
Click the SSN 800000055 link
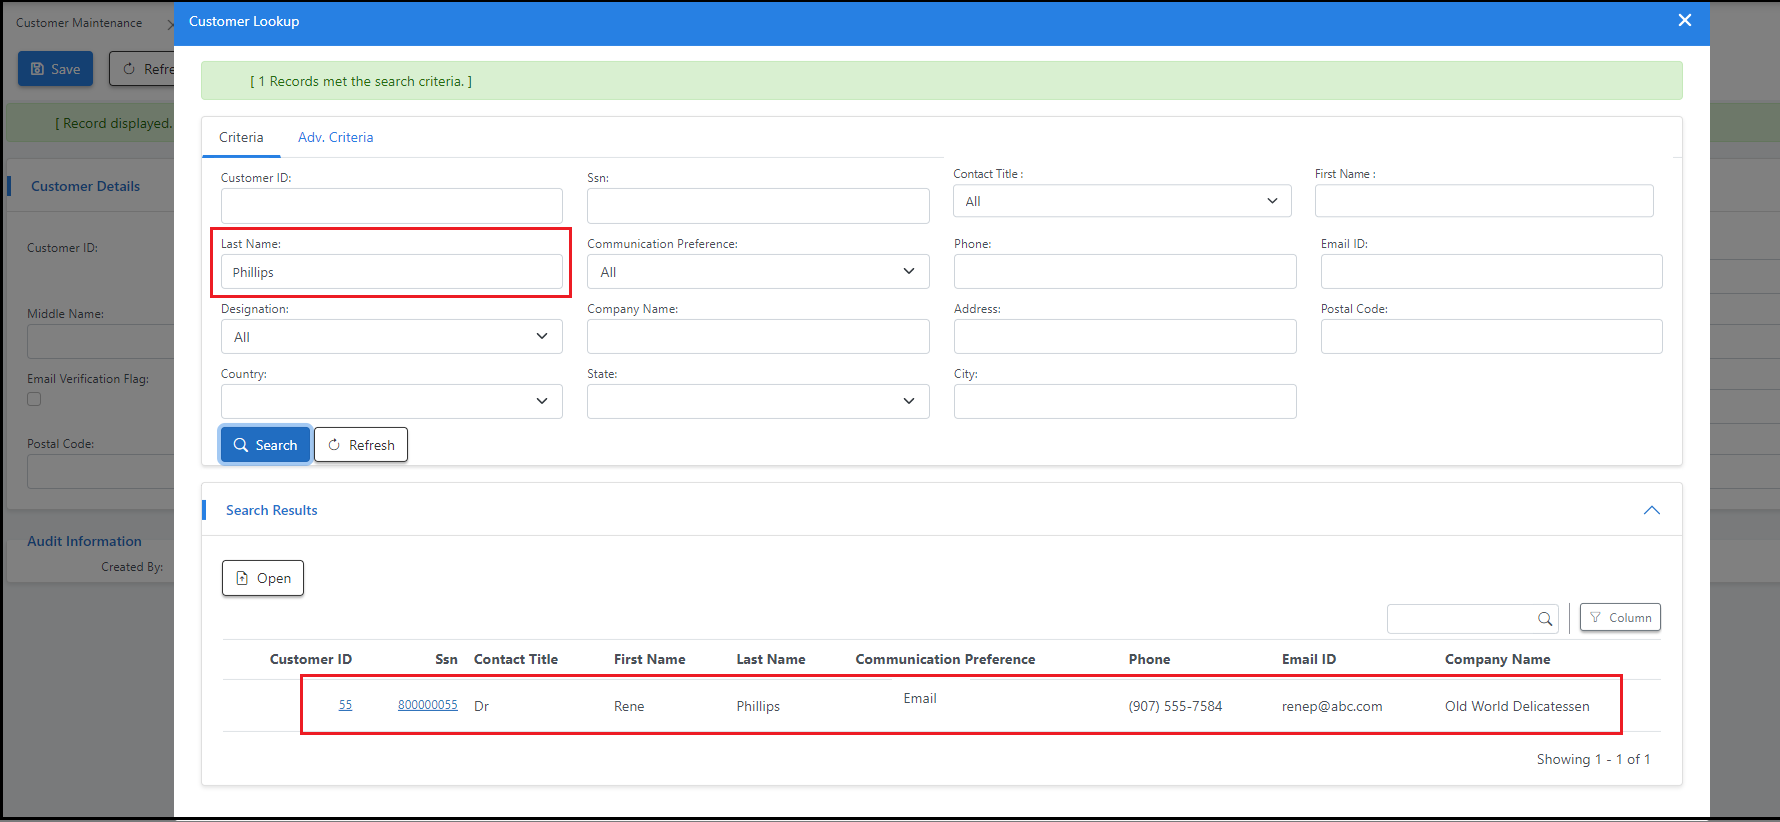click(x=427, y=705)
